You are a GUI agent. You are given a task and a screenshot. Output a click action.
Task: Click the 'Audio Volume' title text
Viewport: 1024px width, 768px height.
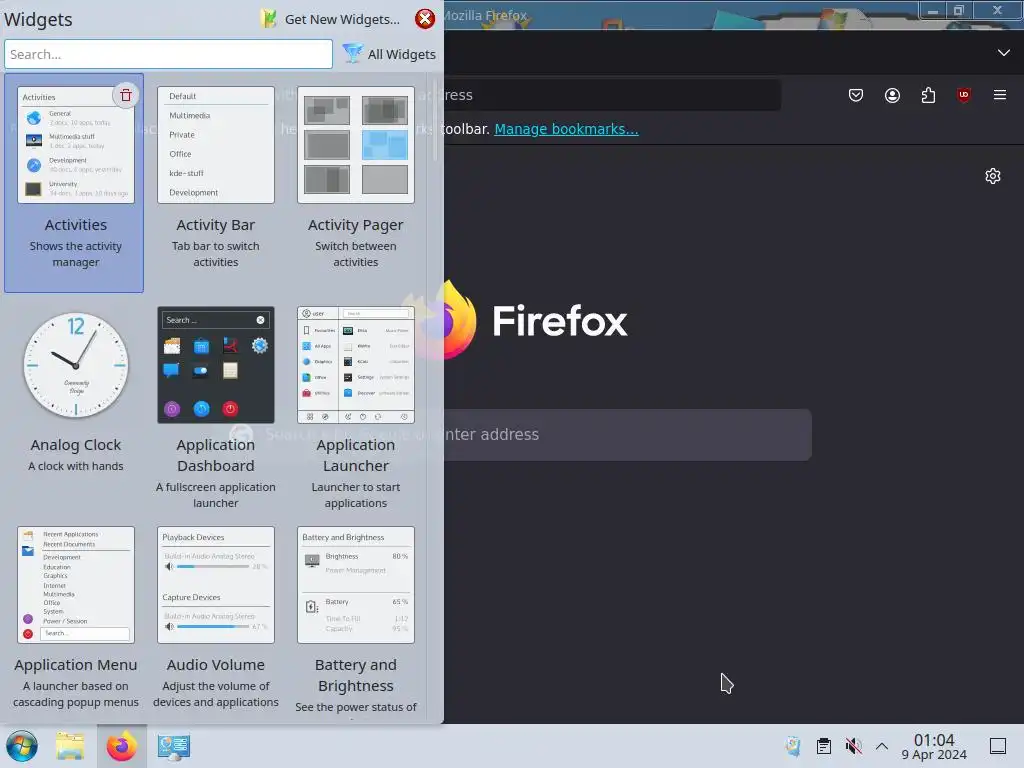tap(216, 665)
